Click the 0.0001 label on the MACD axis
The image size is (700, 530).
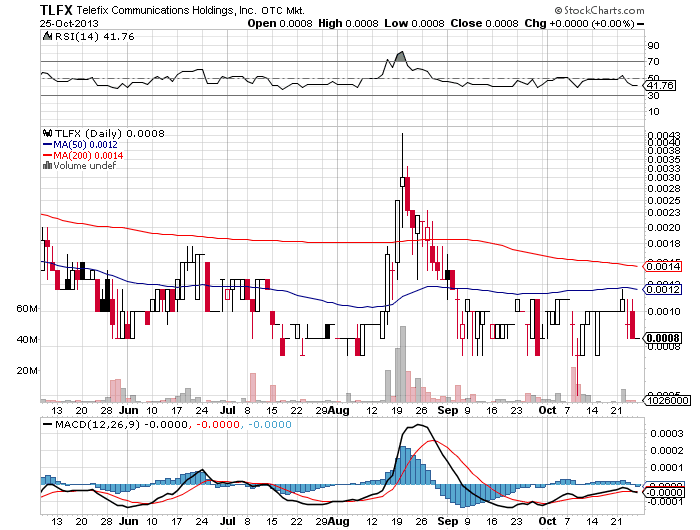(666, 467)
